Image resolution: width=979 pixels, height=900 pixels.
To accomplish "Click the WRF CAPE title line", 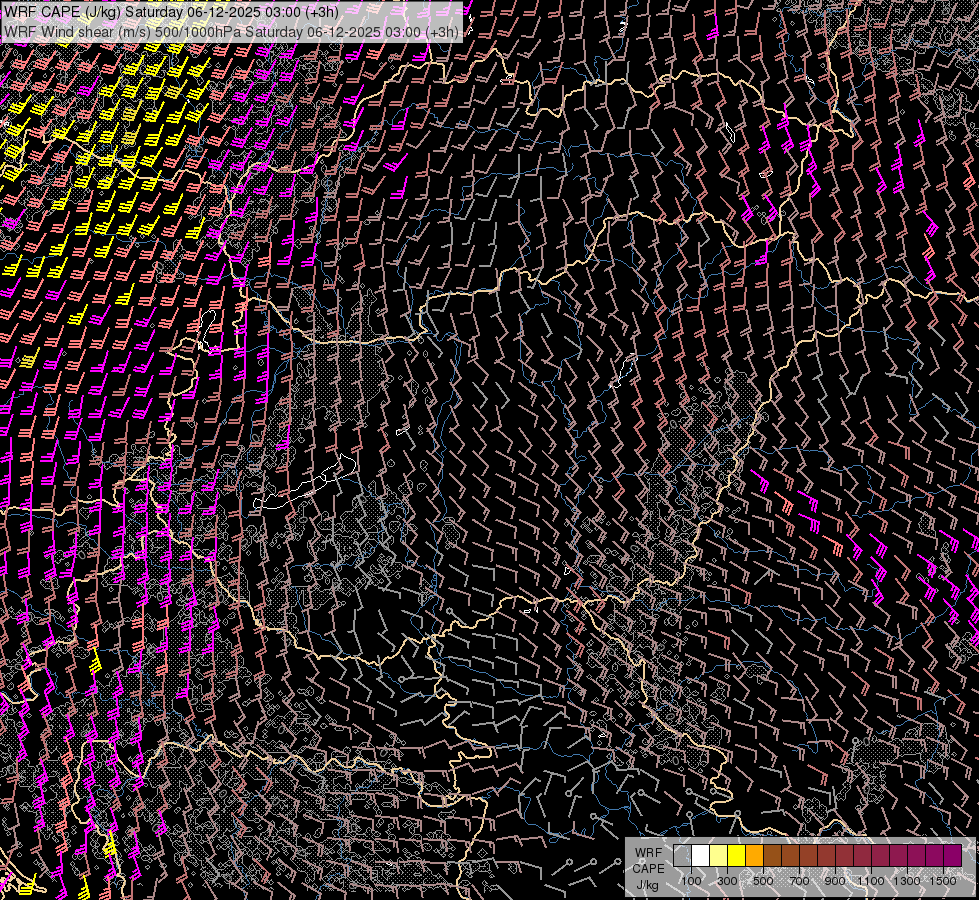I will pyautogui.click(x=171, y=12).
